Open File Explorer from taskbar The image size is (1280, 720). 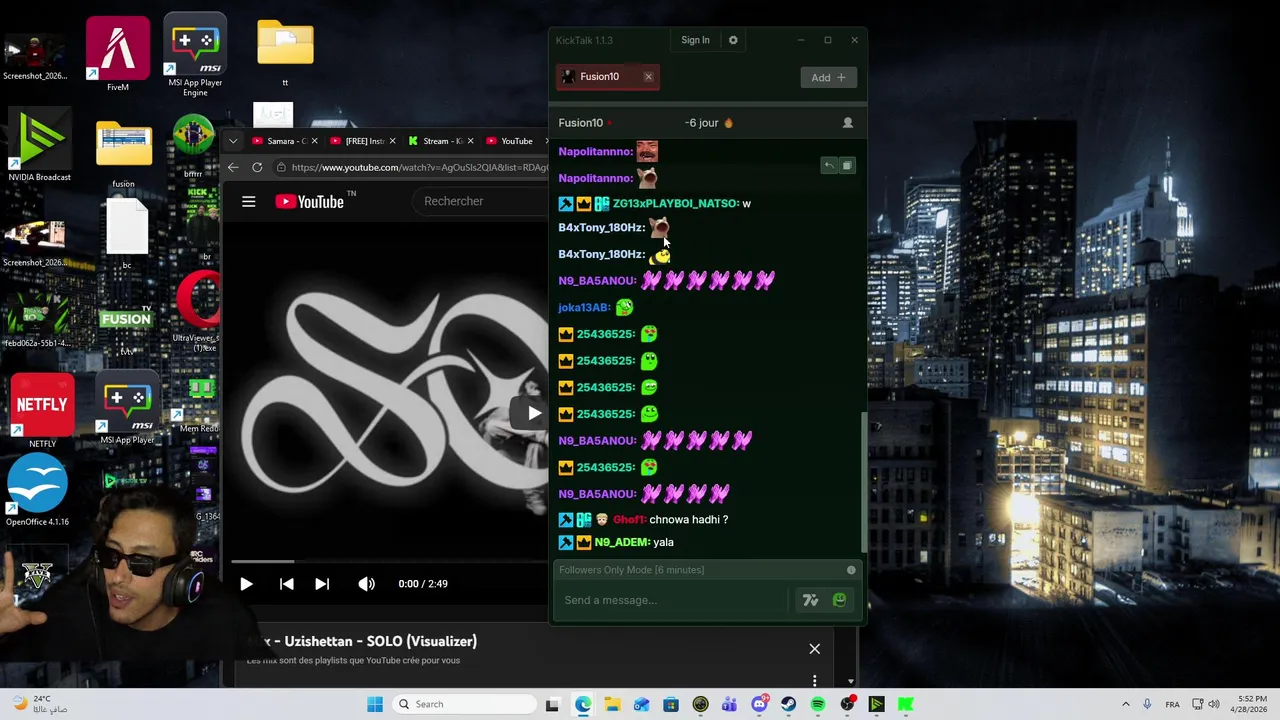pos(612,704)
